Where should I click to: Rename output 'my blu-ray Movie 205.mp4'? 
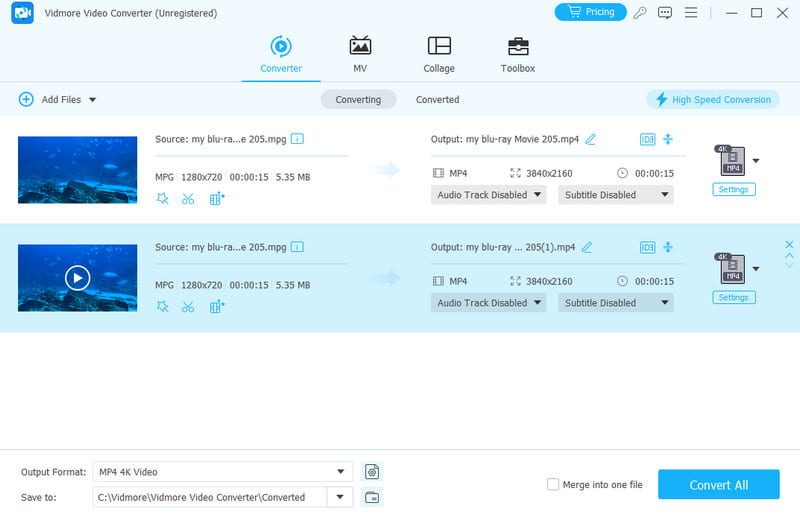590,139
